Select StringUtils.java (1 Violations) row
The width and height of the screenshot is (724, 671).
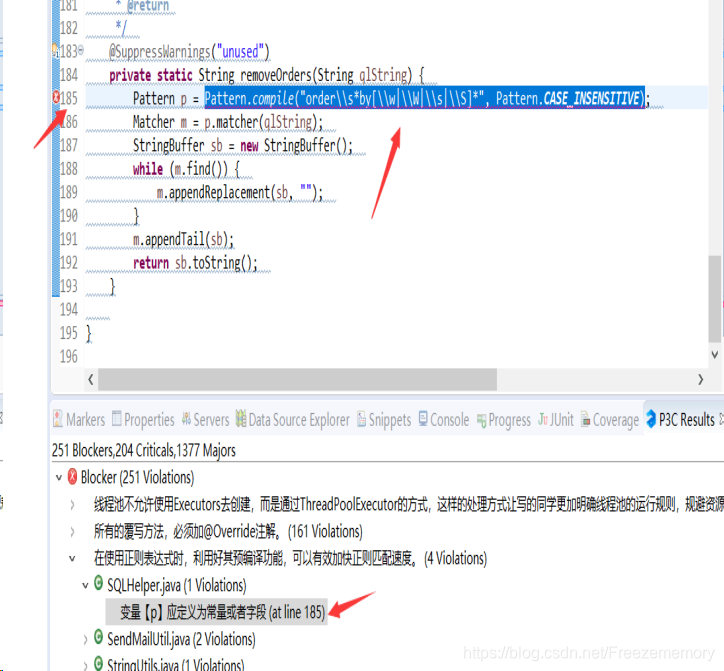pos(175,665)
